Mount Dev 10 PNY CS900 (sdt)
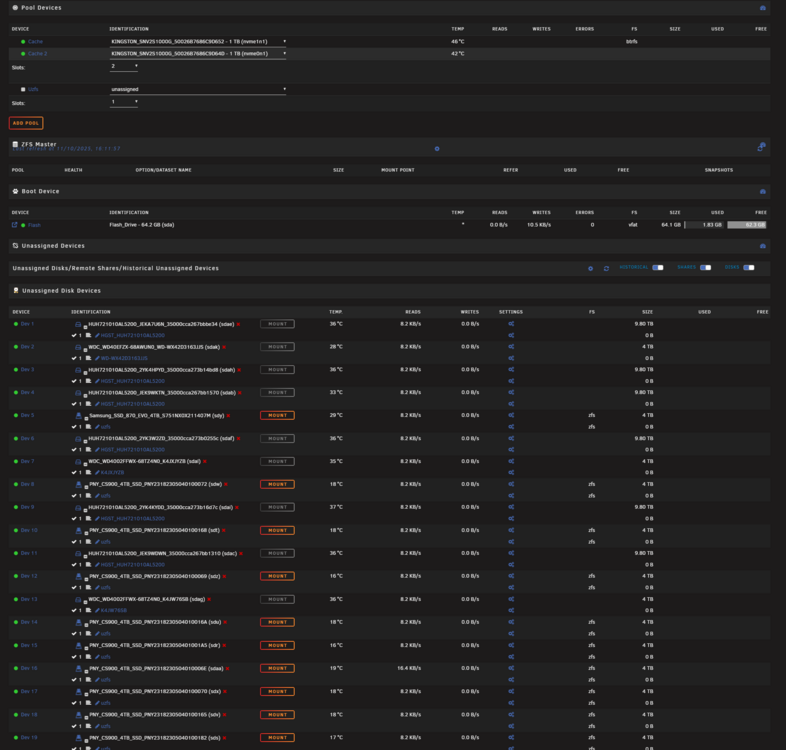The image size is (786, 750). tap(277, 530)
